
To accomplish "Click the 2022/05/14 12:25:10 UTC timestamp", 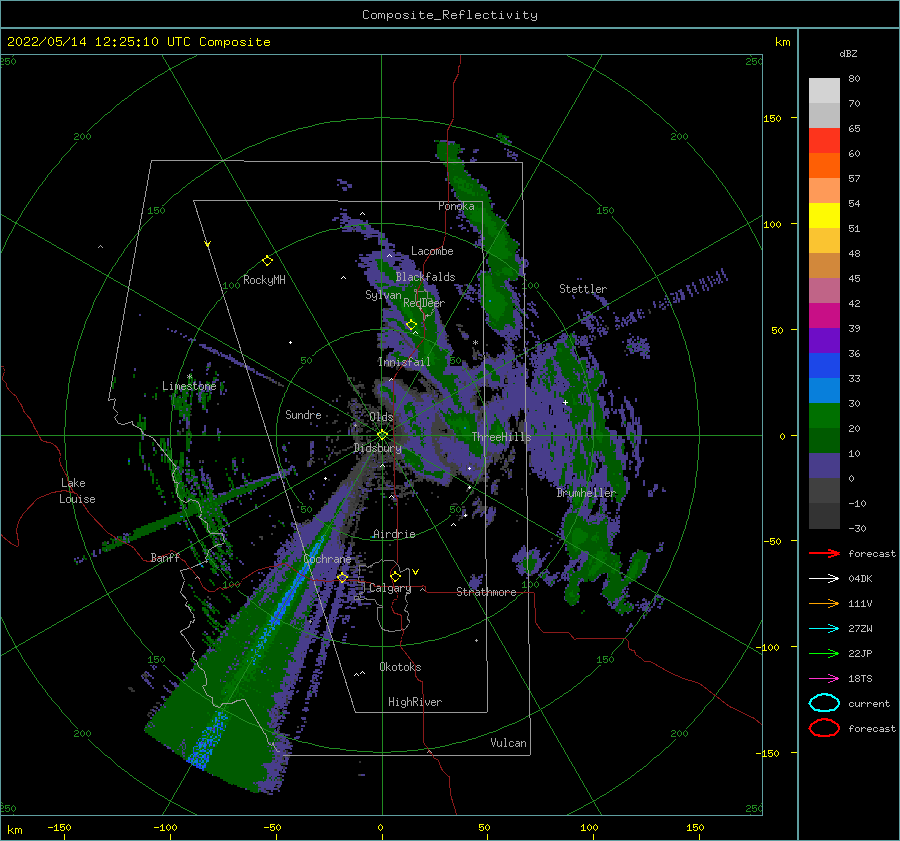I will tap(138, 42).
